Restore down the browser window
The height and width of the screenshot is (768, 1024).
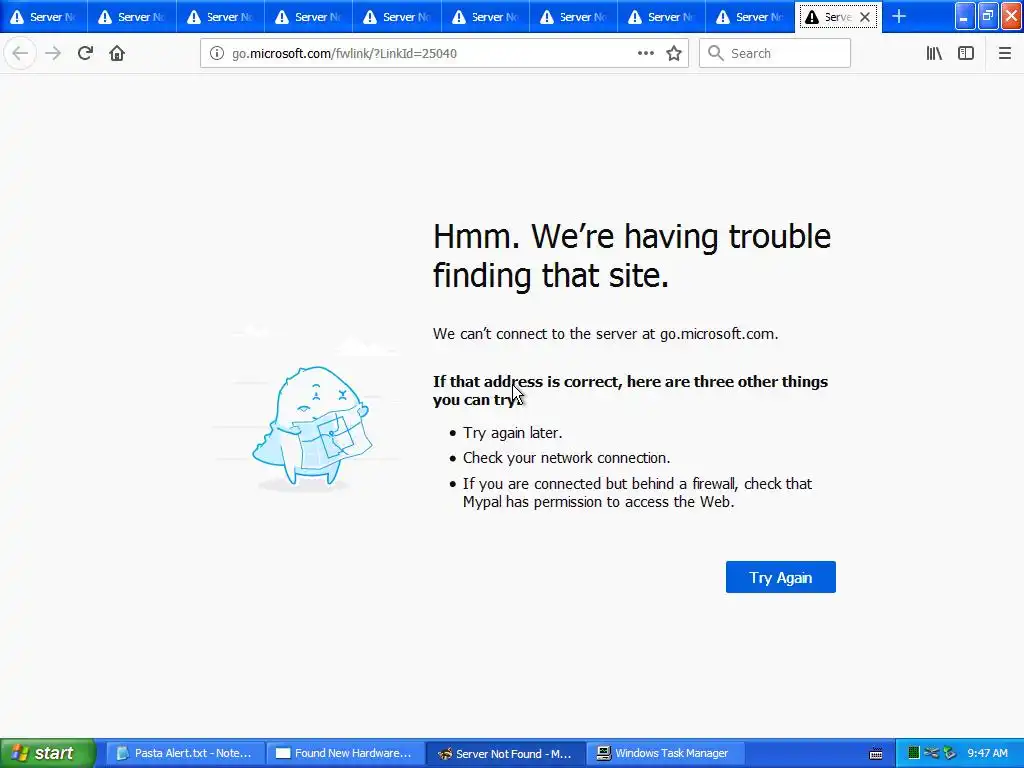(988, 16)
